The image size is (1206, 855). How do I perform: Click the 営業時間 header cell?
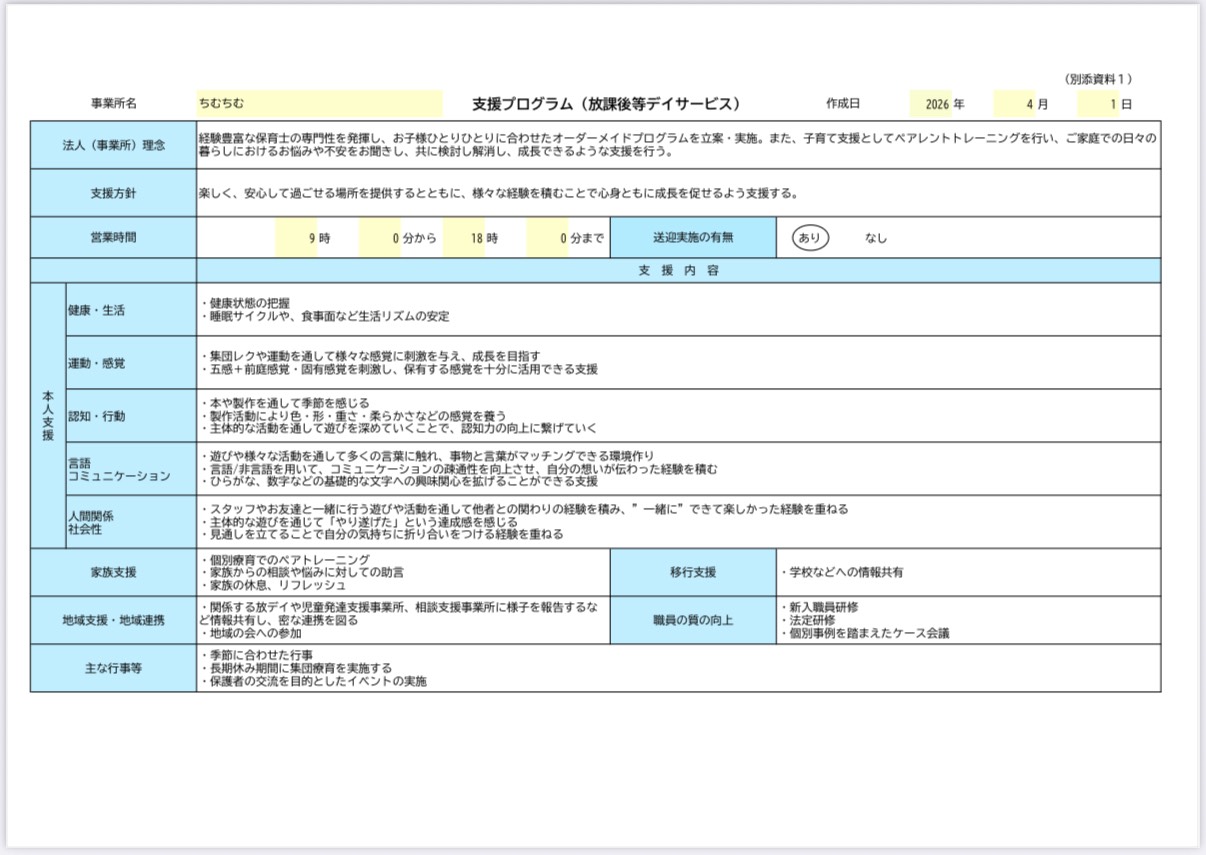coord(113,238)
